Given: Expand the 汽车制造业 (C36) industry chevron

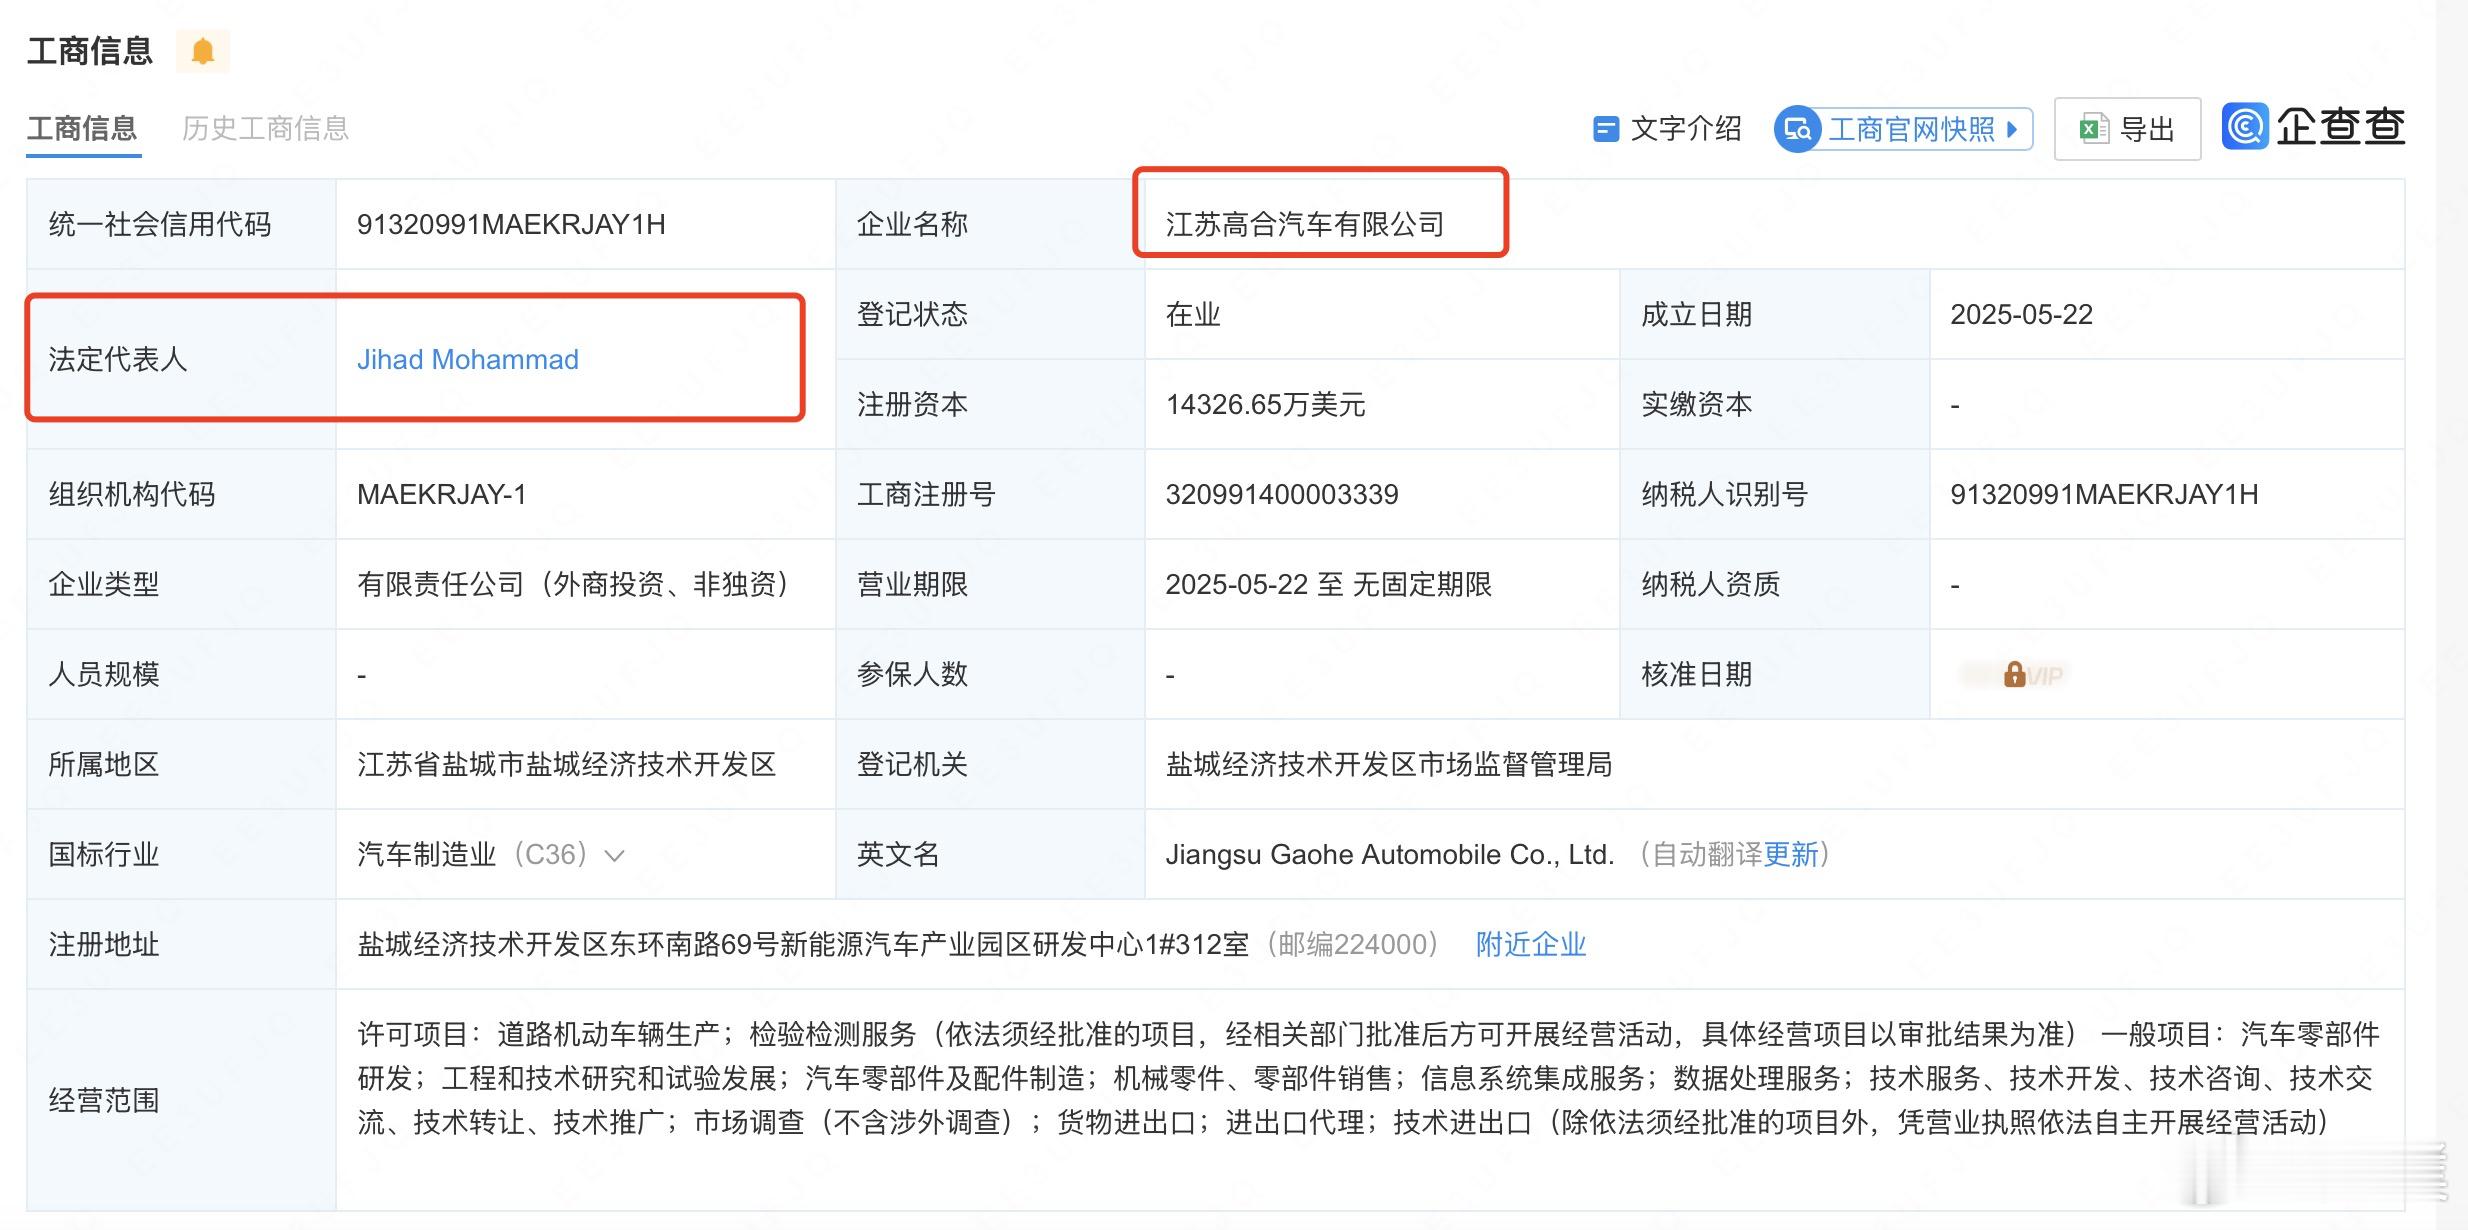Looking at the screenshot, I should coord(615,856).
